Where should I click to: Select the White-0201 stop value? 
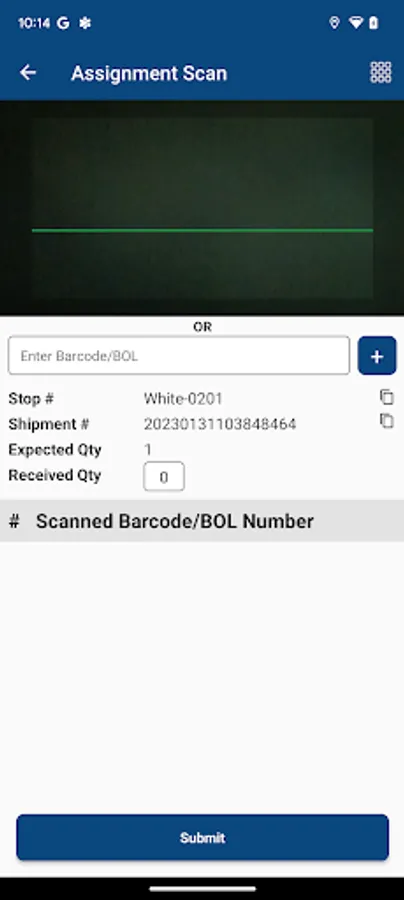pyautogui.click(x=183, y=398)
